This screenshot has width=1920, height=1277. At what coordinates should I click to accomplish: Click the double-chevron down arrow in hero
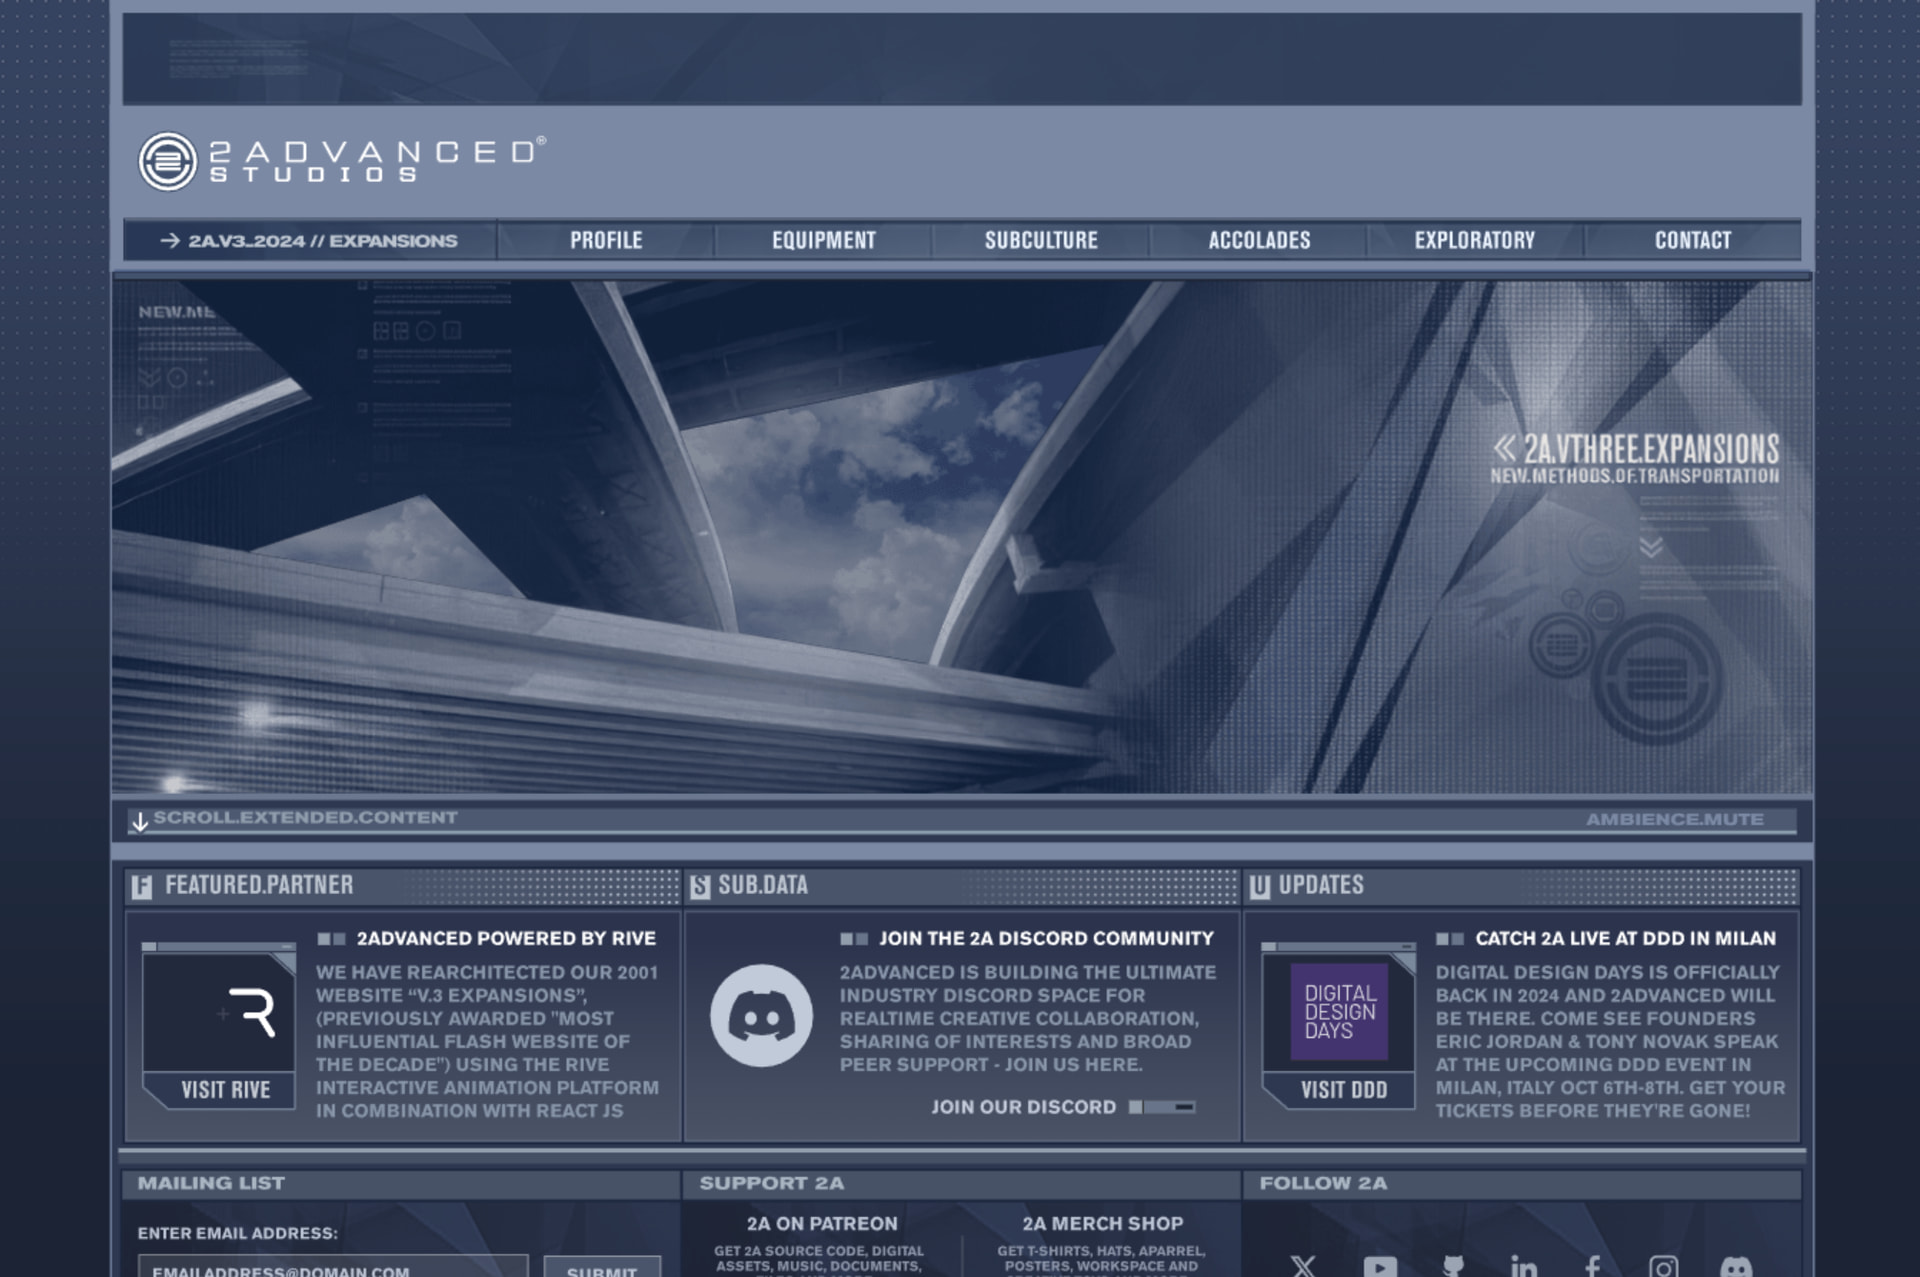1651,546
